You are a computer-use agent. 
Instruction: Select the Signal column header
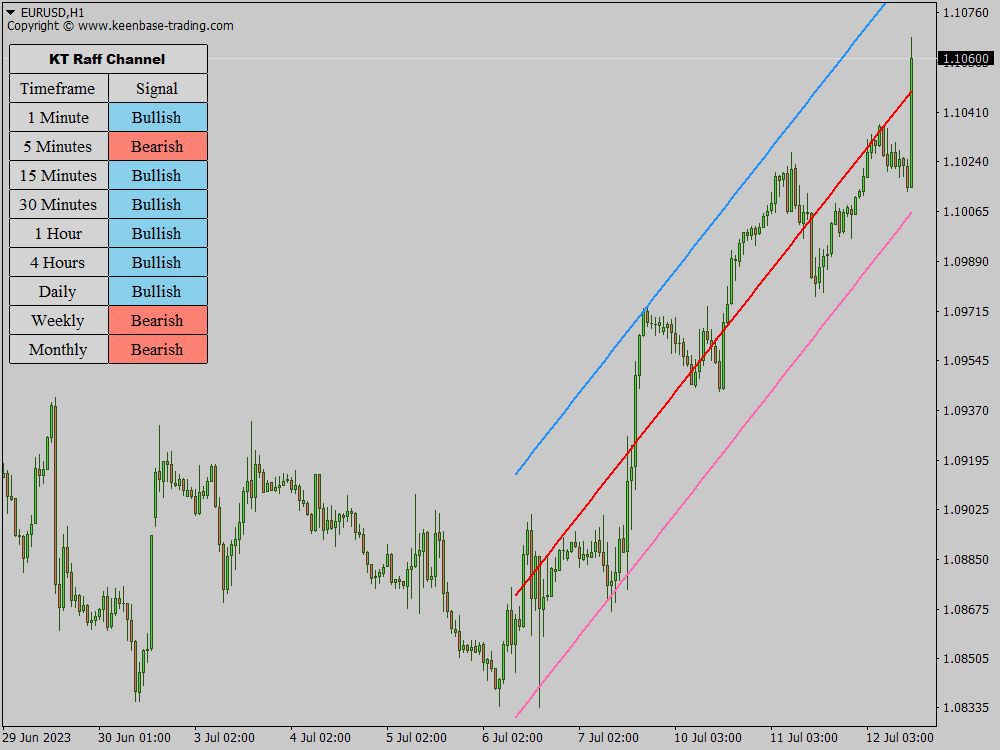157,88
